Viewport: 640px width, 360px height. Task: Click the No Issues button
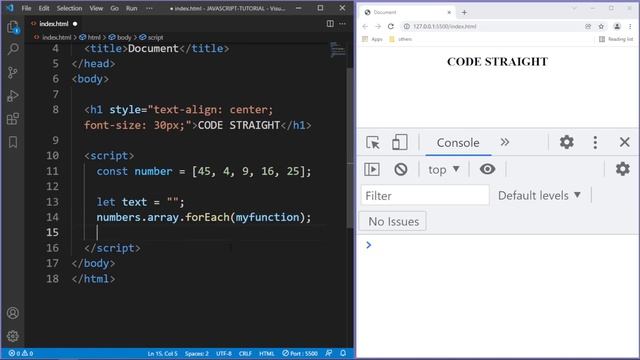(x=393, y=221)
